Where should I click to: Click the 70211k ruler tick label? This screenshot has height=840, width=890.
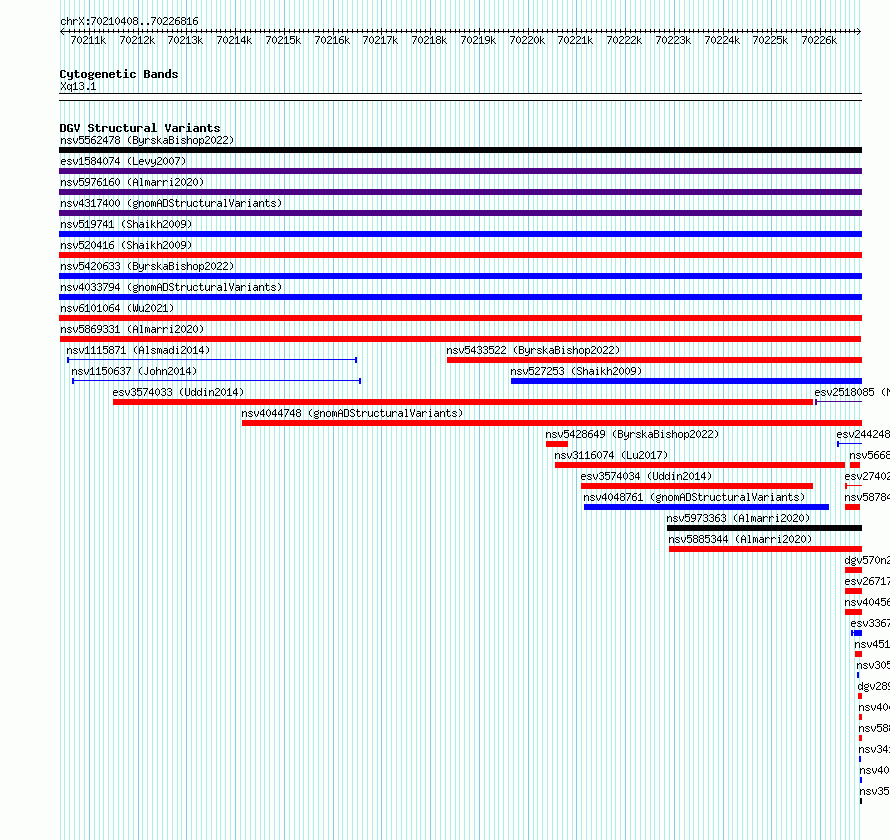tap(88, 40)
